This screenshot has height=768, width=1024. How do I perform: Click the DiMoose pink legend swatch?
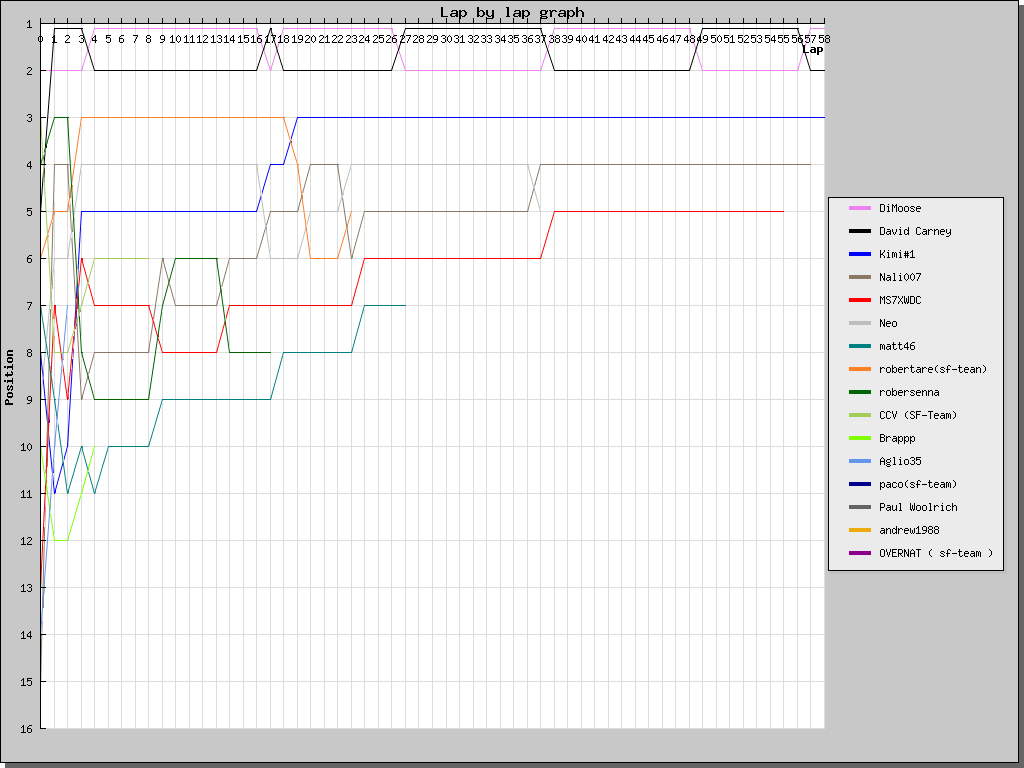859,208
